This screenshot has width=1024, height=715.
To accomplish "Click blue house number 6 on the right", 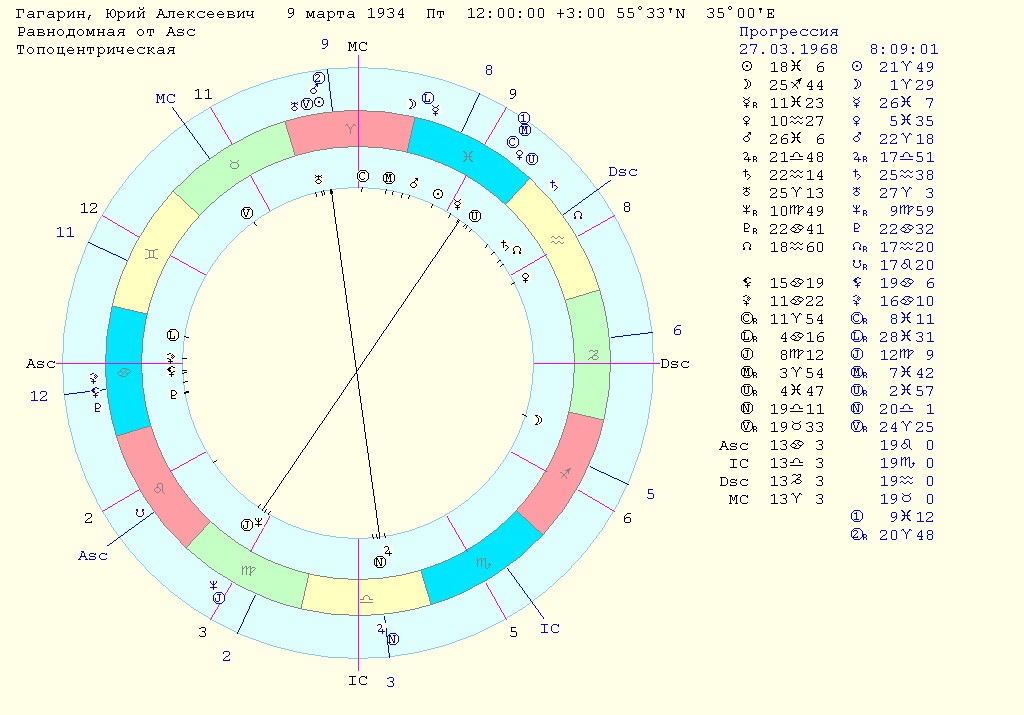I will click(x=677, y=330).
